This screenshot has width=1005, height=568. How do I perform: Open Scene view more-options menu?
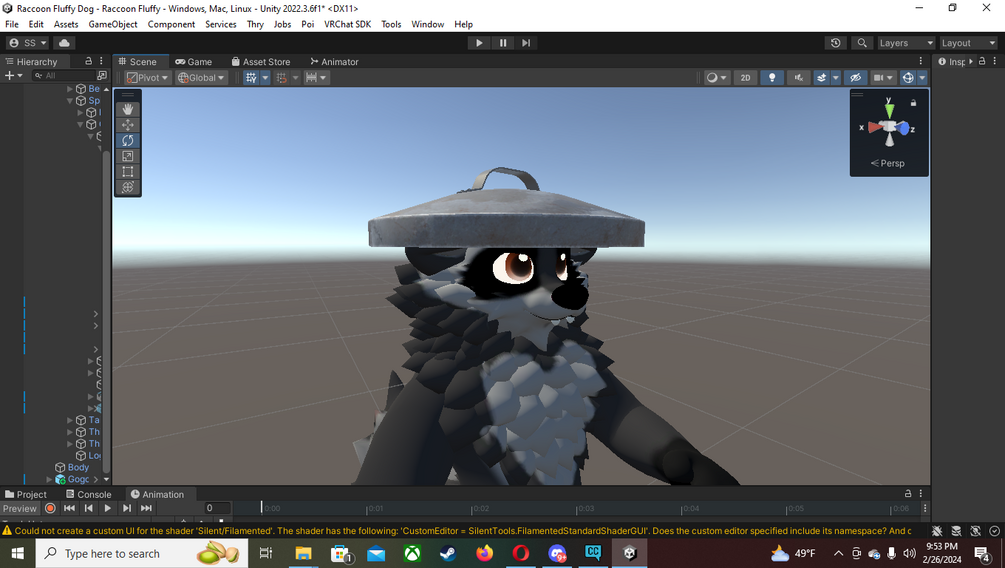921,61
